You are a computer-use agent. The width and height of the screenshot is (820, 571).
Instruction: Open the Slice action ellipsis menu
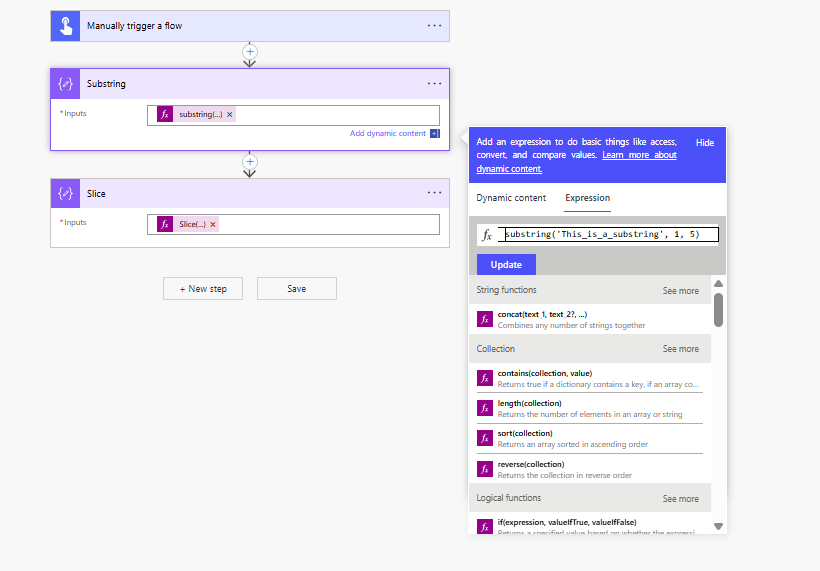(x=434, y=192)
